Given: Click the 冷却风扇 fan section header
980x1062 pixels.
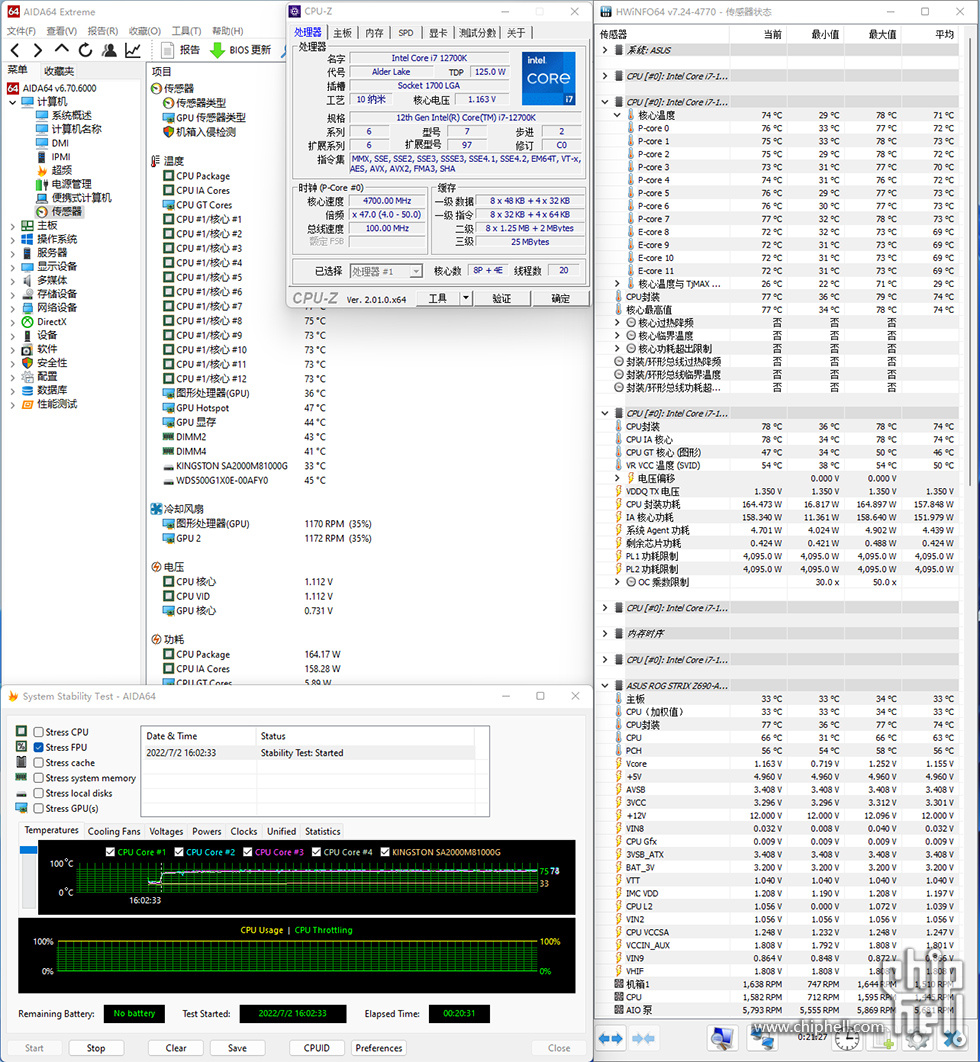Looking at the screenshot, I should point(177,509).
